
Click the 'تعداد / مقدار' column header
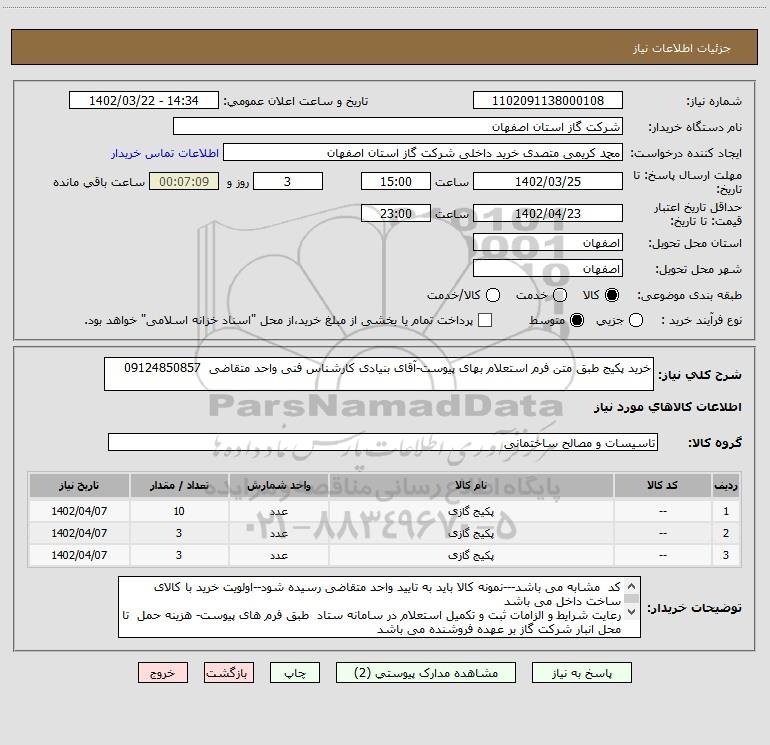click(x=179, y=486)
